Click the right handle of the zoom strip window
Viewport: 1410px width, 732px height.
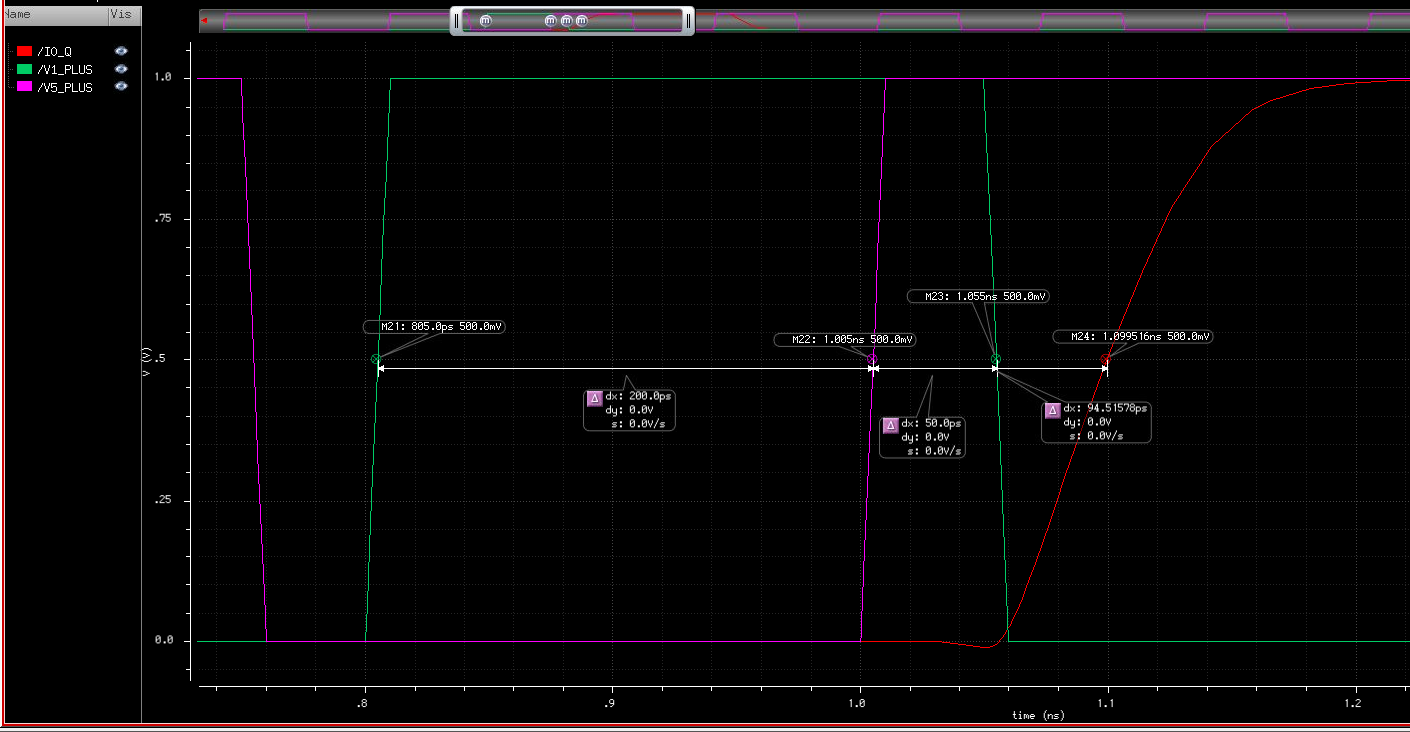[688, 21]
